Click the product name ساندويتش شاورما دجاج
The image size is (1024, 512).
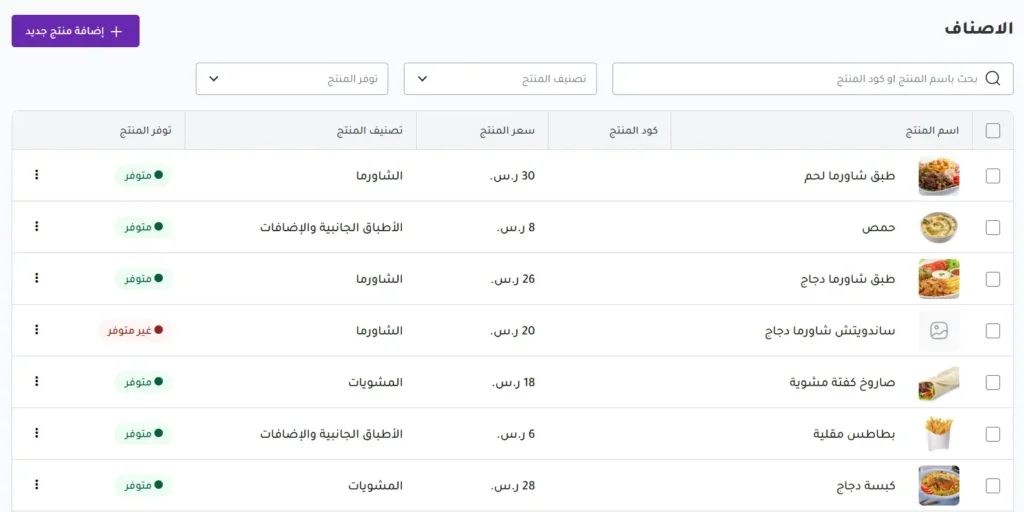tap(830, 331)
